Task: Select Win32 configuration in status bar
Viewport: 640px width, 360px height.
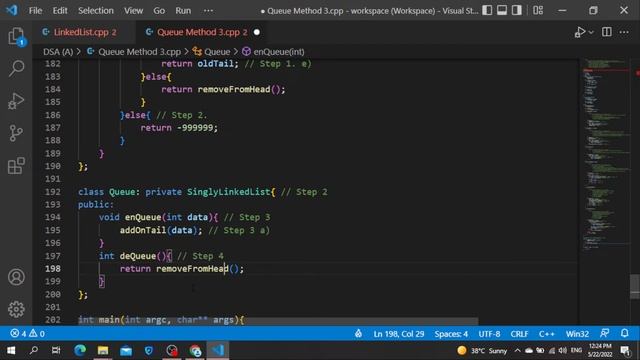Action: [x=577, y=334]
